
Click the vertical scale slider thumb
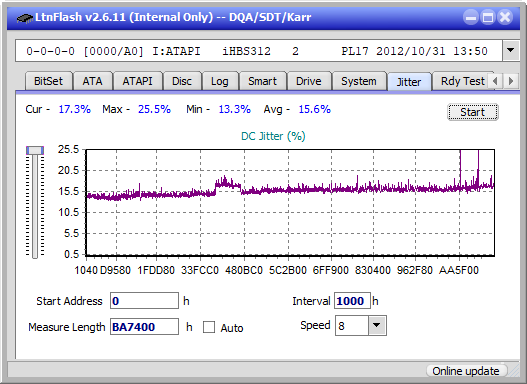pos(35,150)
